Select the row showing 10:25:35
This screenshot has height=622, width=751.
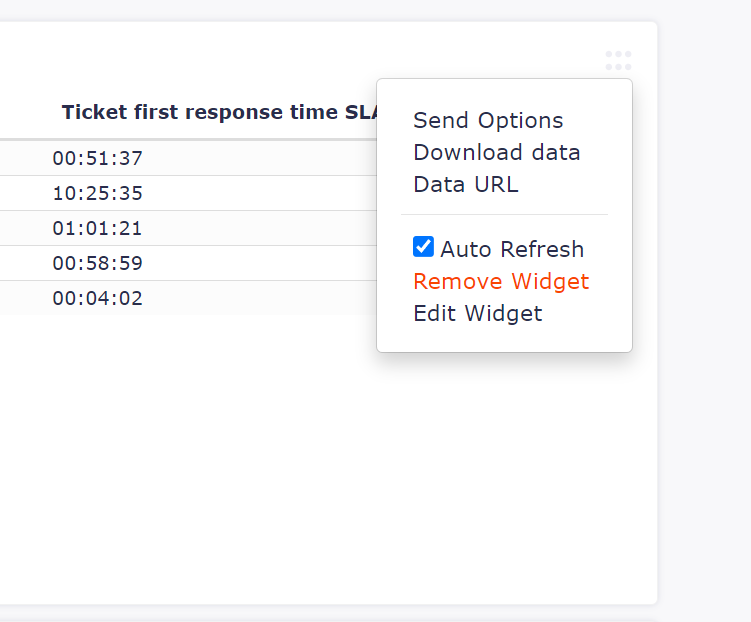(188, 193)
